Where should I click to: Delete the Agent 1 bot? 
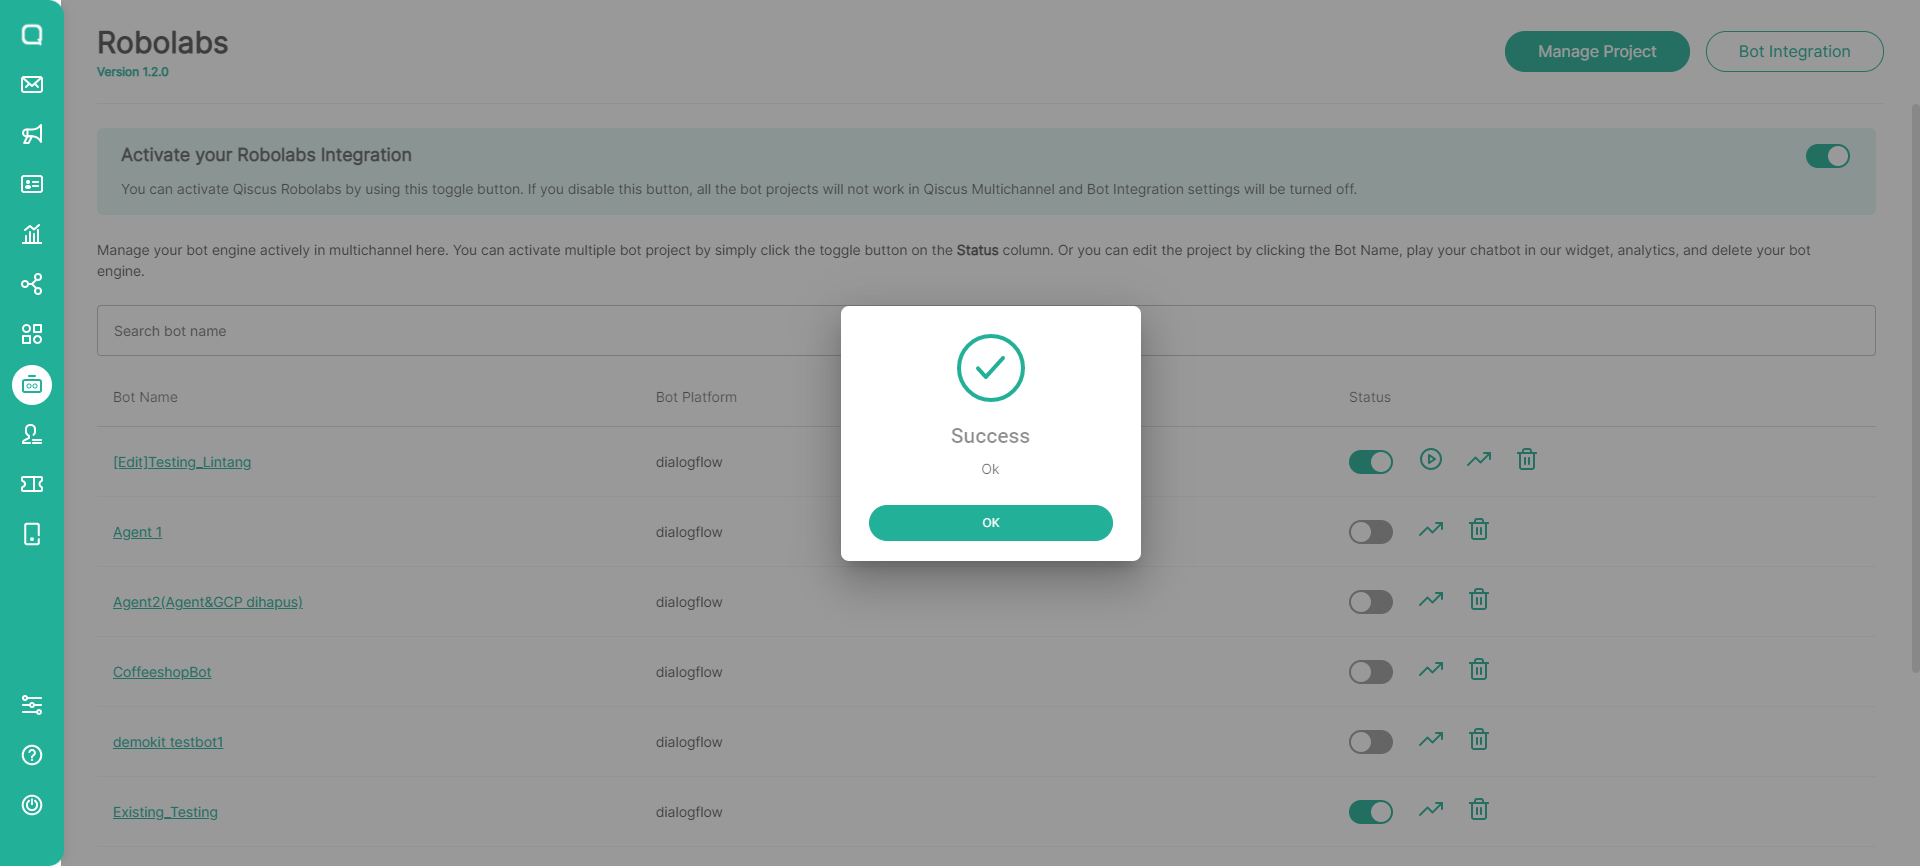tap(1479, 530)
